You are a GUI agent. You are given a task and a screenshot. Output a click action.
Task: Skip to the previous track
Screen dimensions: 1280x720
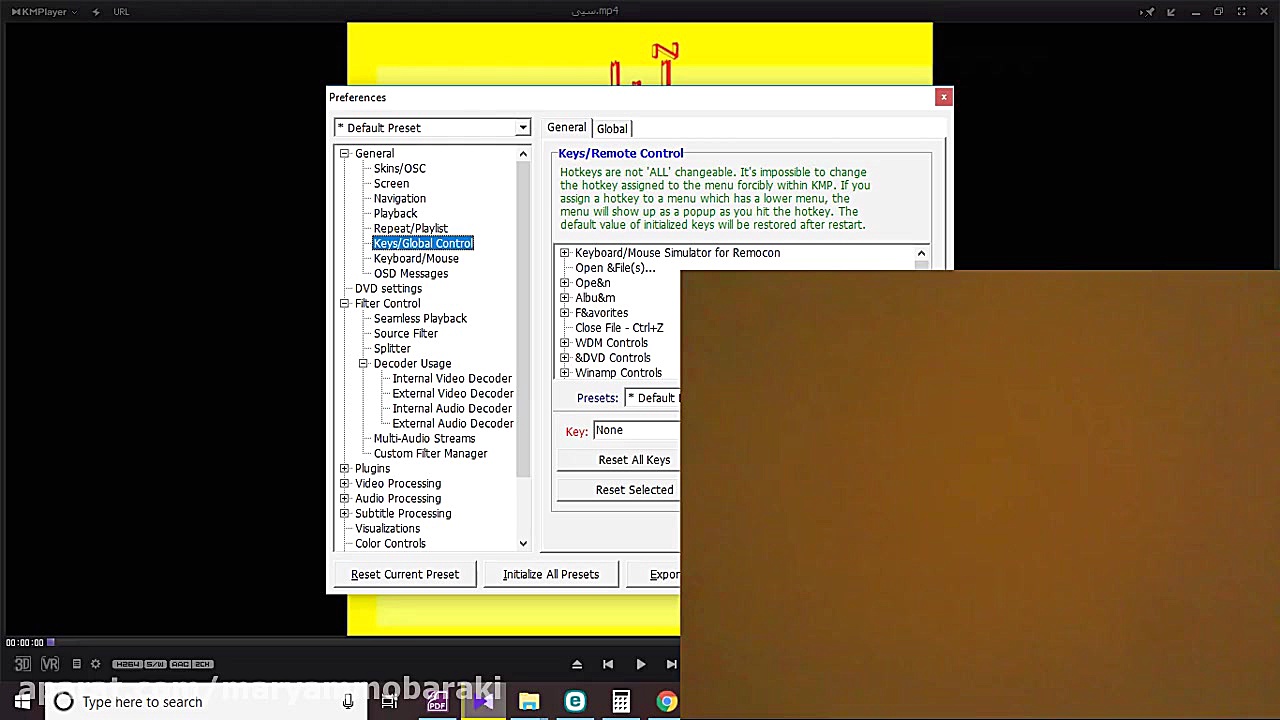(608, 664)
